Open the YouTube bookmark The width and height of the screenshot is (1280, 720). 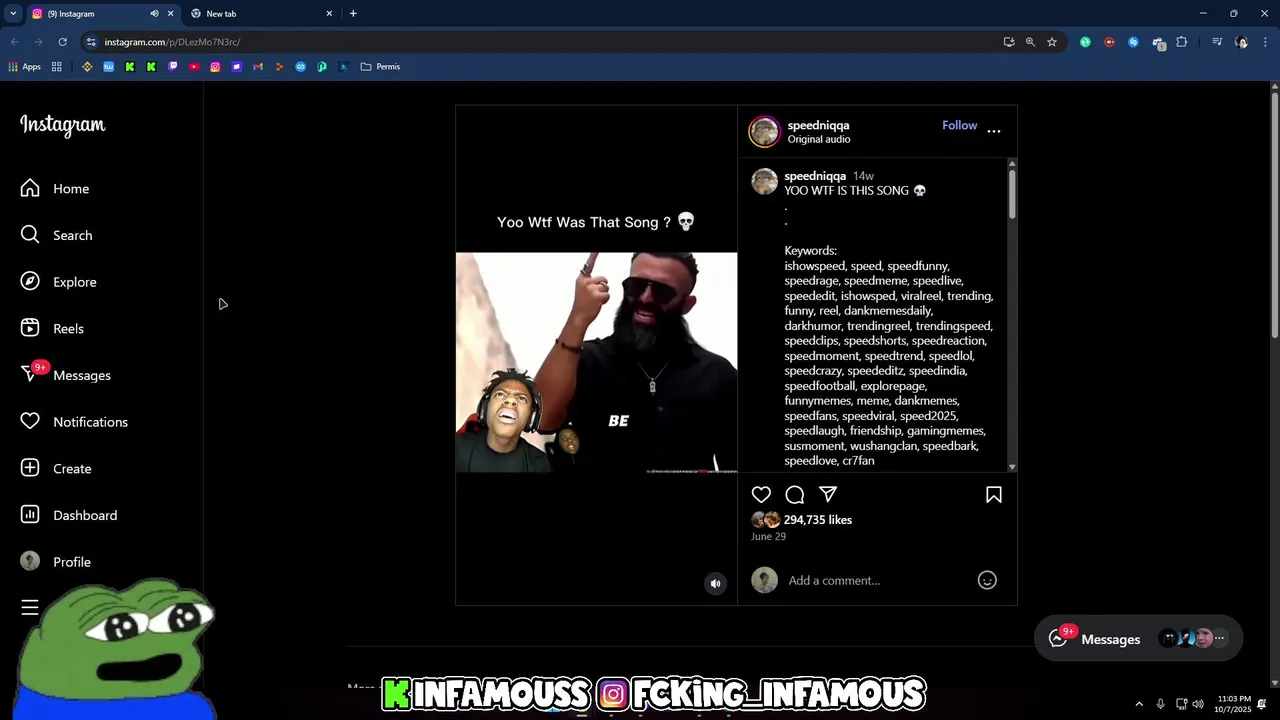[194, 67]
